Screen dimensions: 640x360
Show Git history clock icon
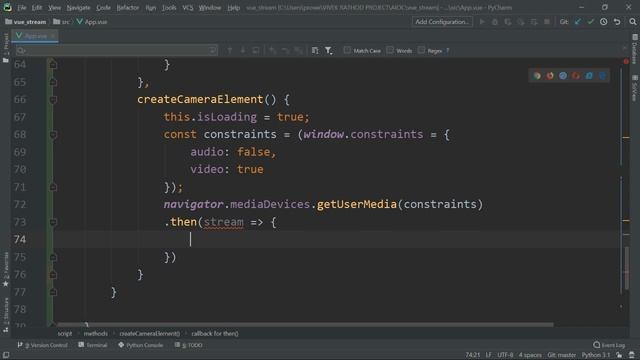pos(604,22)
